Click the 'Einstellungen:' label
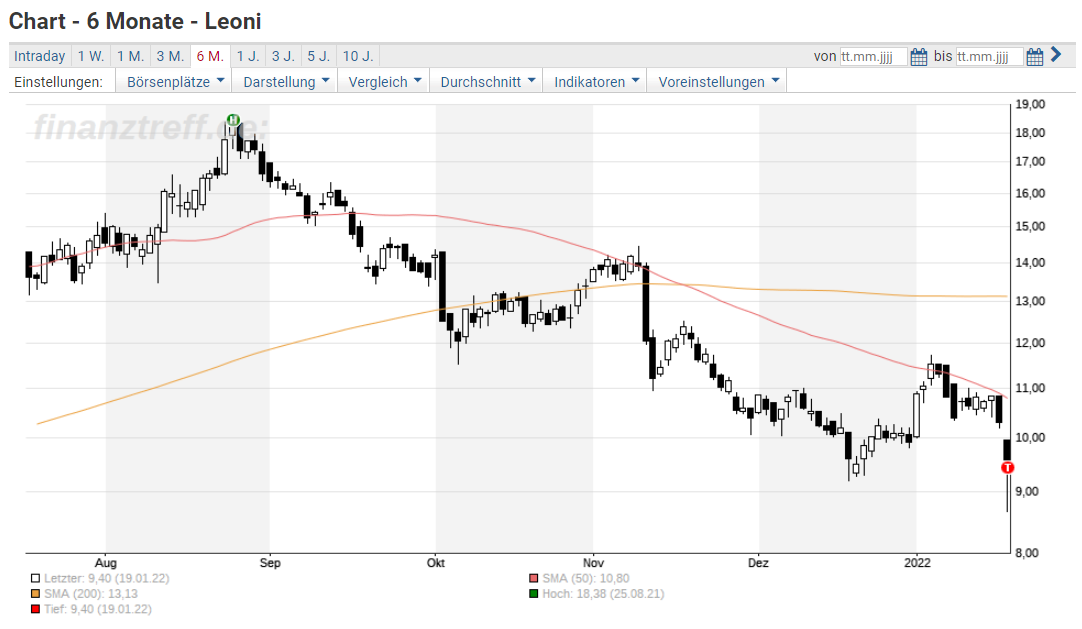 [x=59, y=82]
